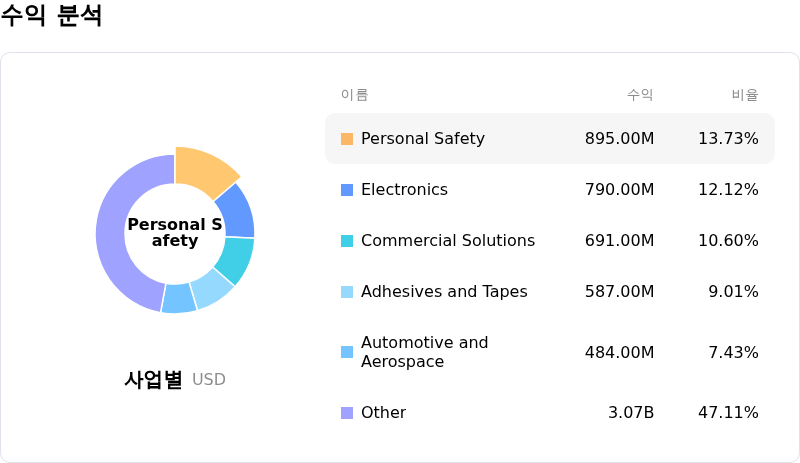Click the 사업별 chart label

pos(153,380)
